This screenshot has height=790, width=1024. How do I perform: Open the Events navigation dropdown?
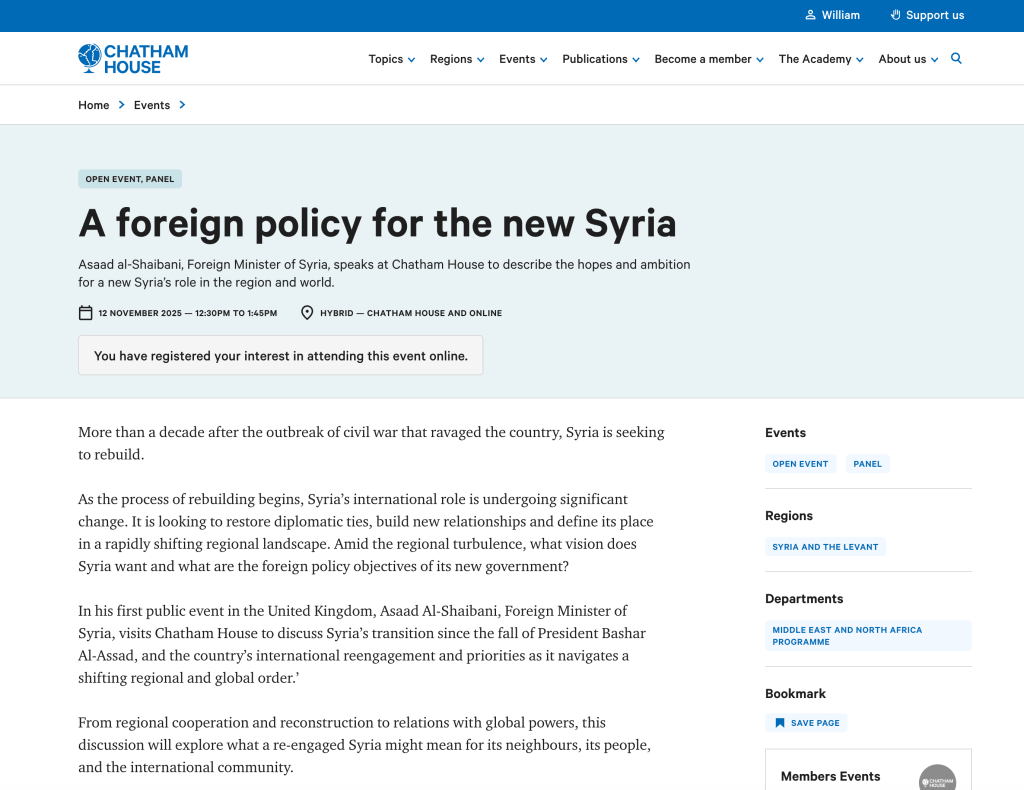coord(523,59)
